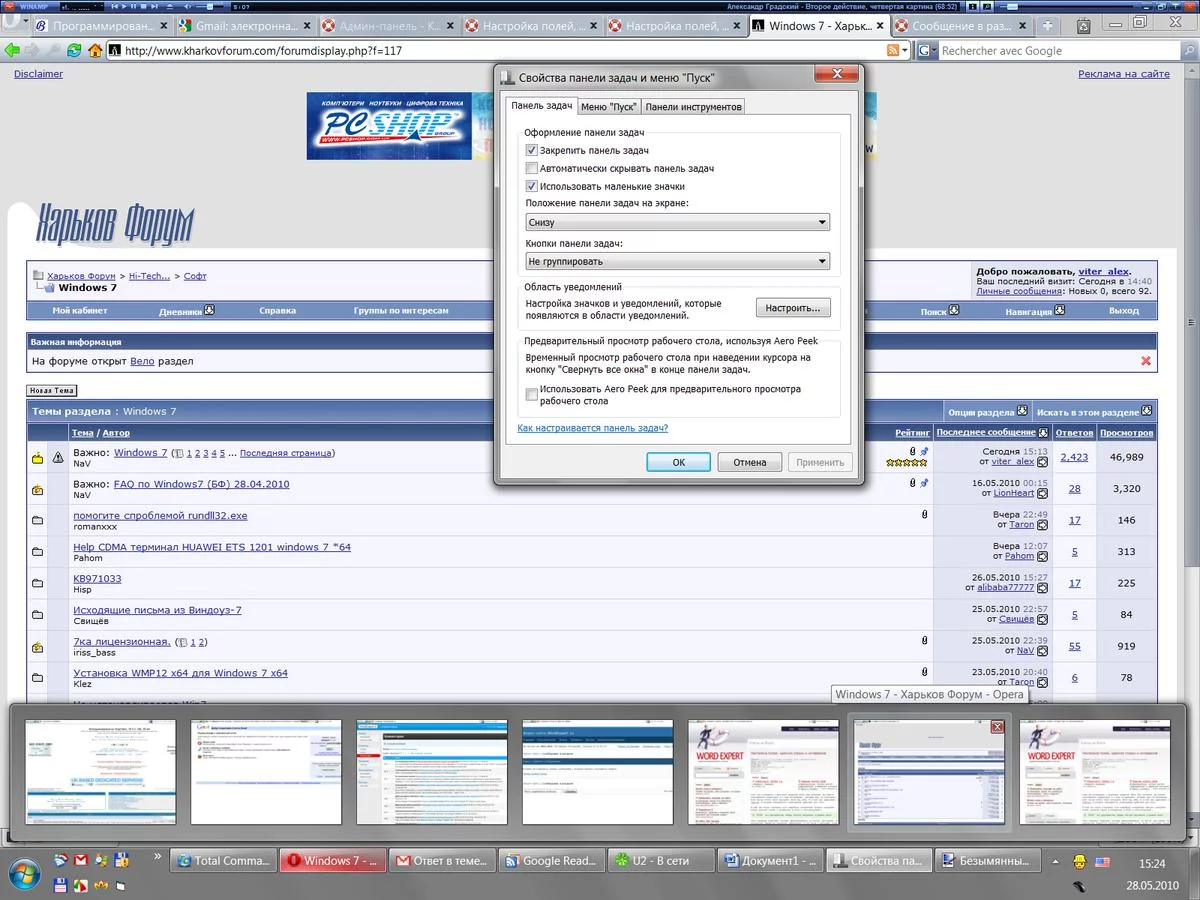Click the yellow face tray icon
The width and height of the screenshot is (1200, 900).
click(1080, 861)
